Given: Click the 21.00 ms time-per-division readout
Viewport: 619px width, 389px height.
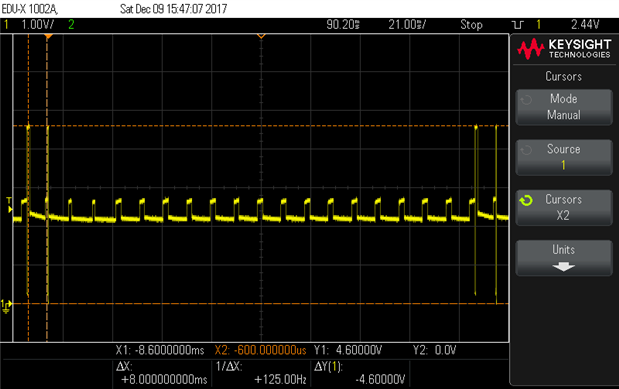Looking at the screenshot, I should (x=407, y=24).
